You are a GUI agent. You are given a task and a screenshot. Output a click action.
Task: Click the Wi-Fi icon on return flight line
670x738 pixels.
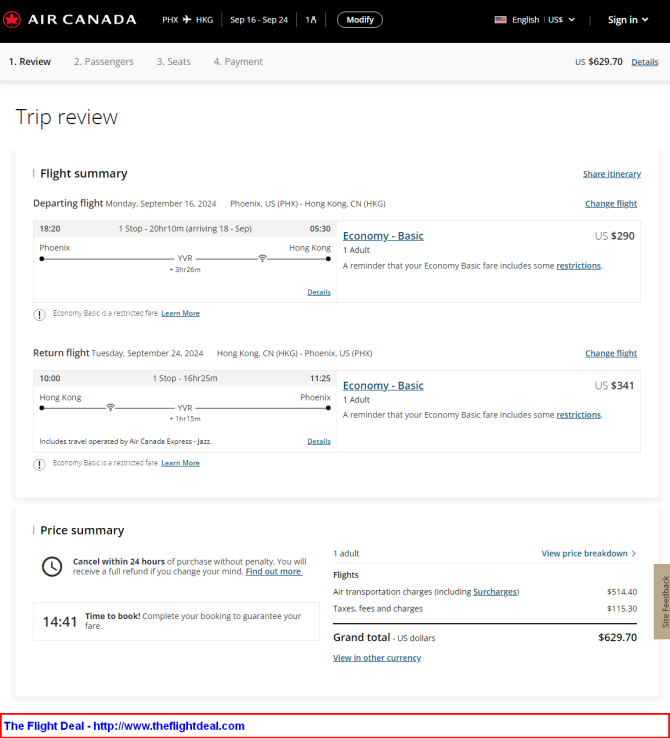coord(110,407)
